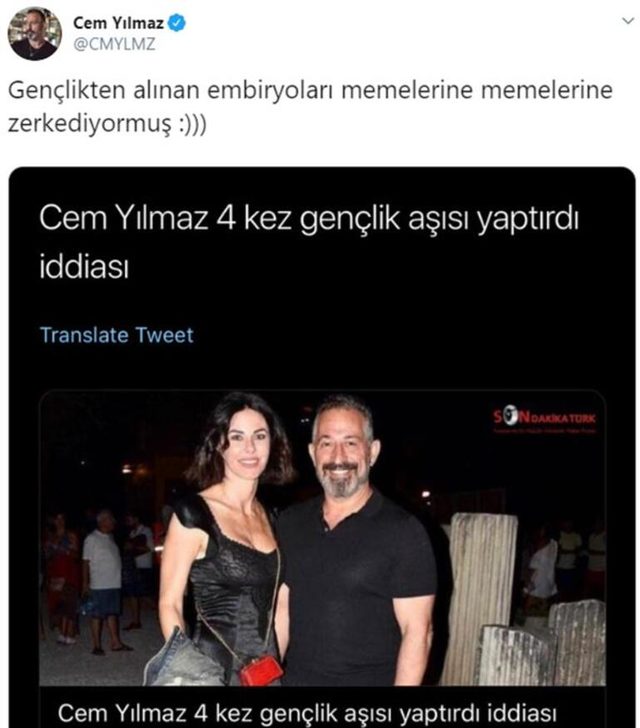Click the empty black area beside Translate Tweet
Image resolution: width=640 pixels, height=728 pixels.
click(395, 335)
